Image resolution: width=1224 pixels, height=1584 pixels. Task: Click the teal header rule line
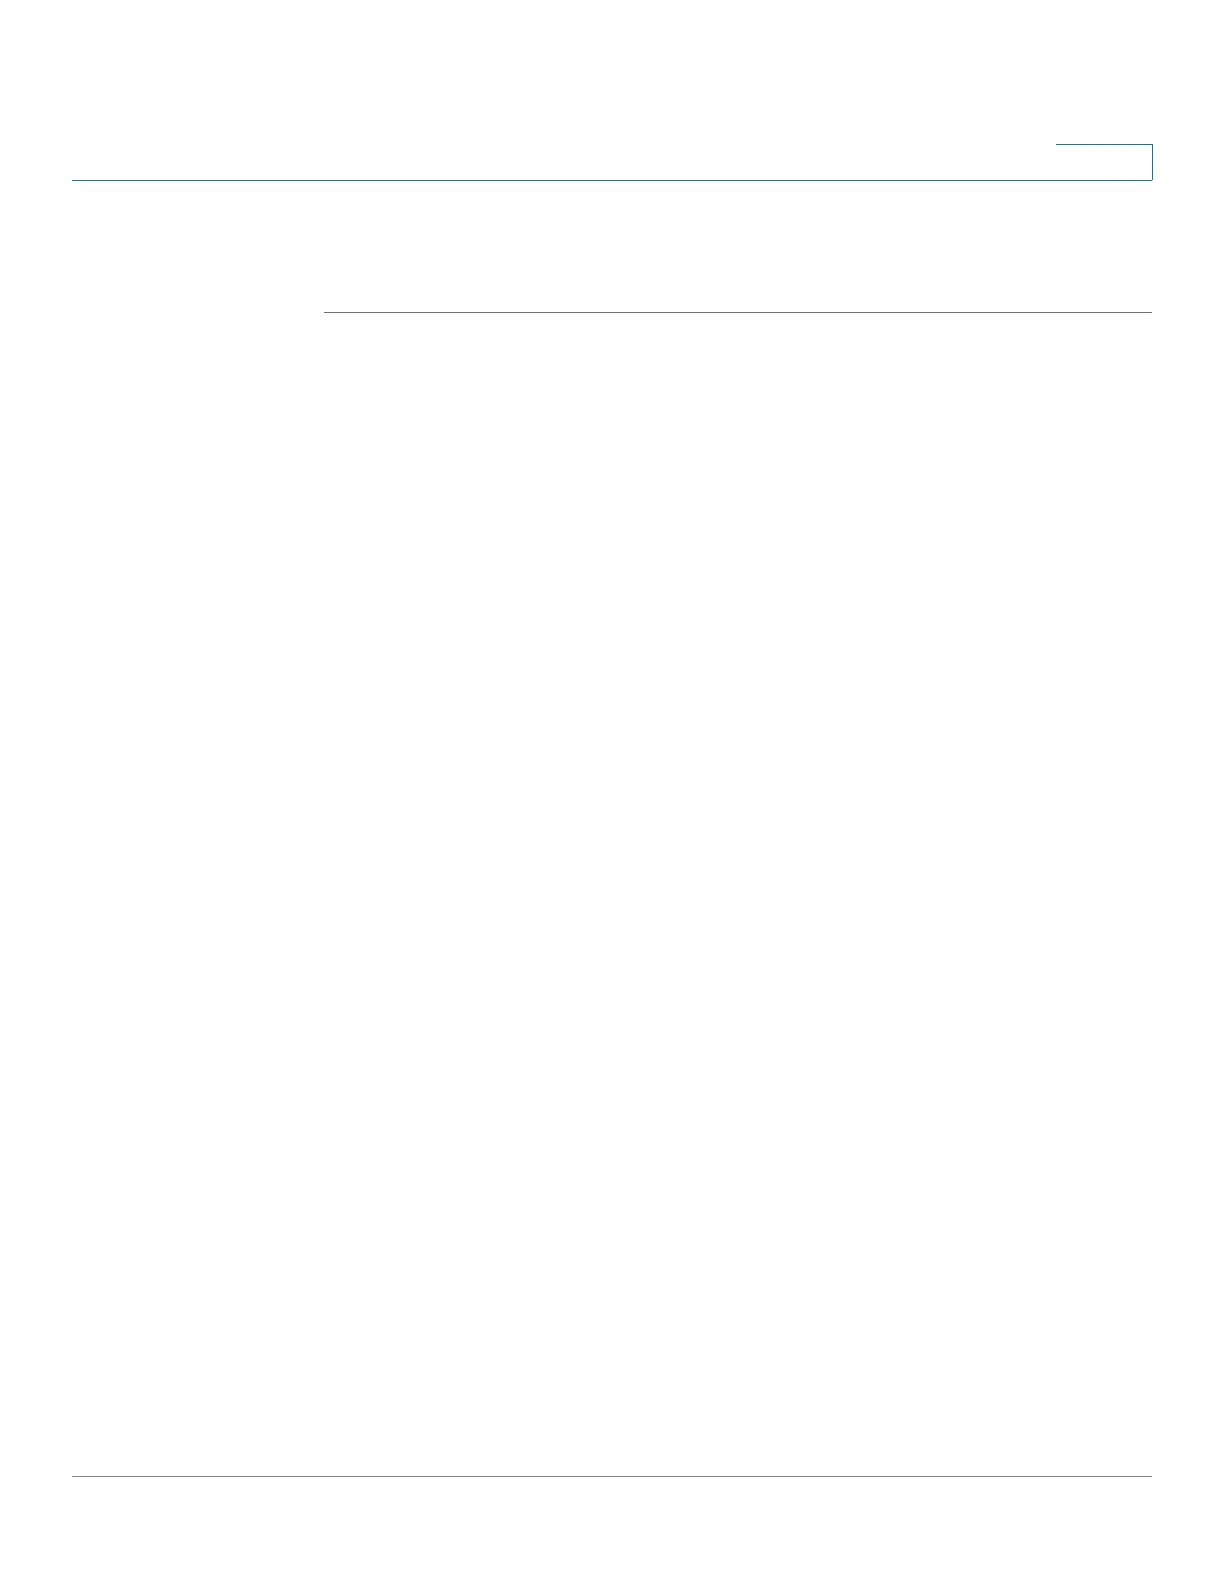tap(612, 180)
